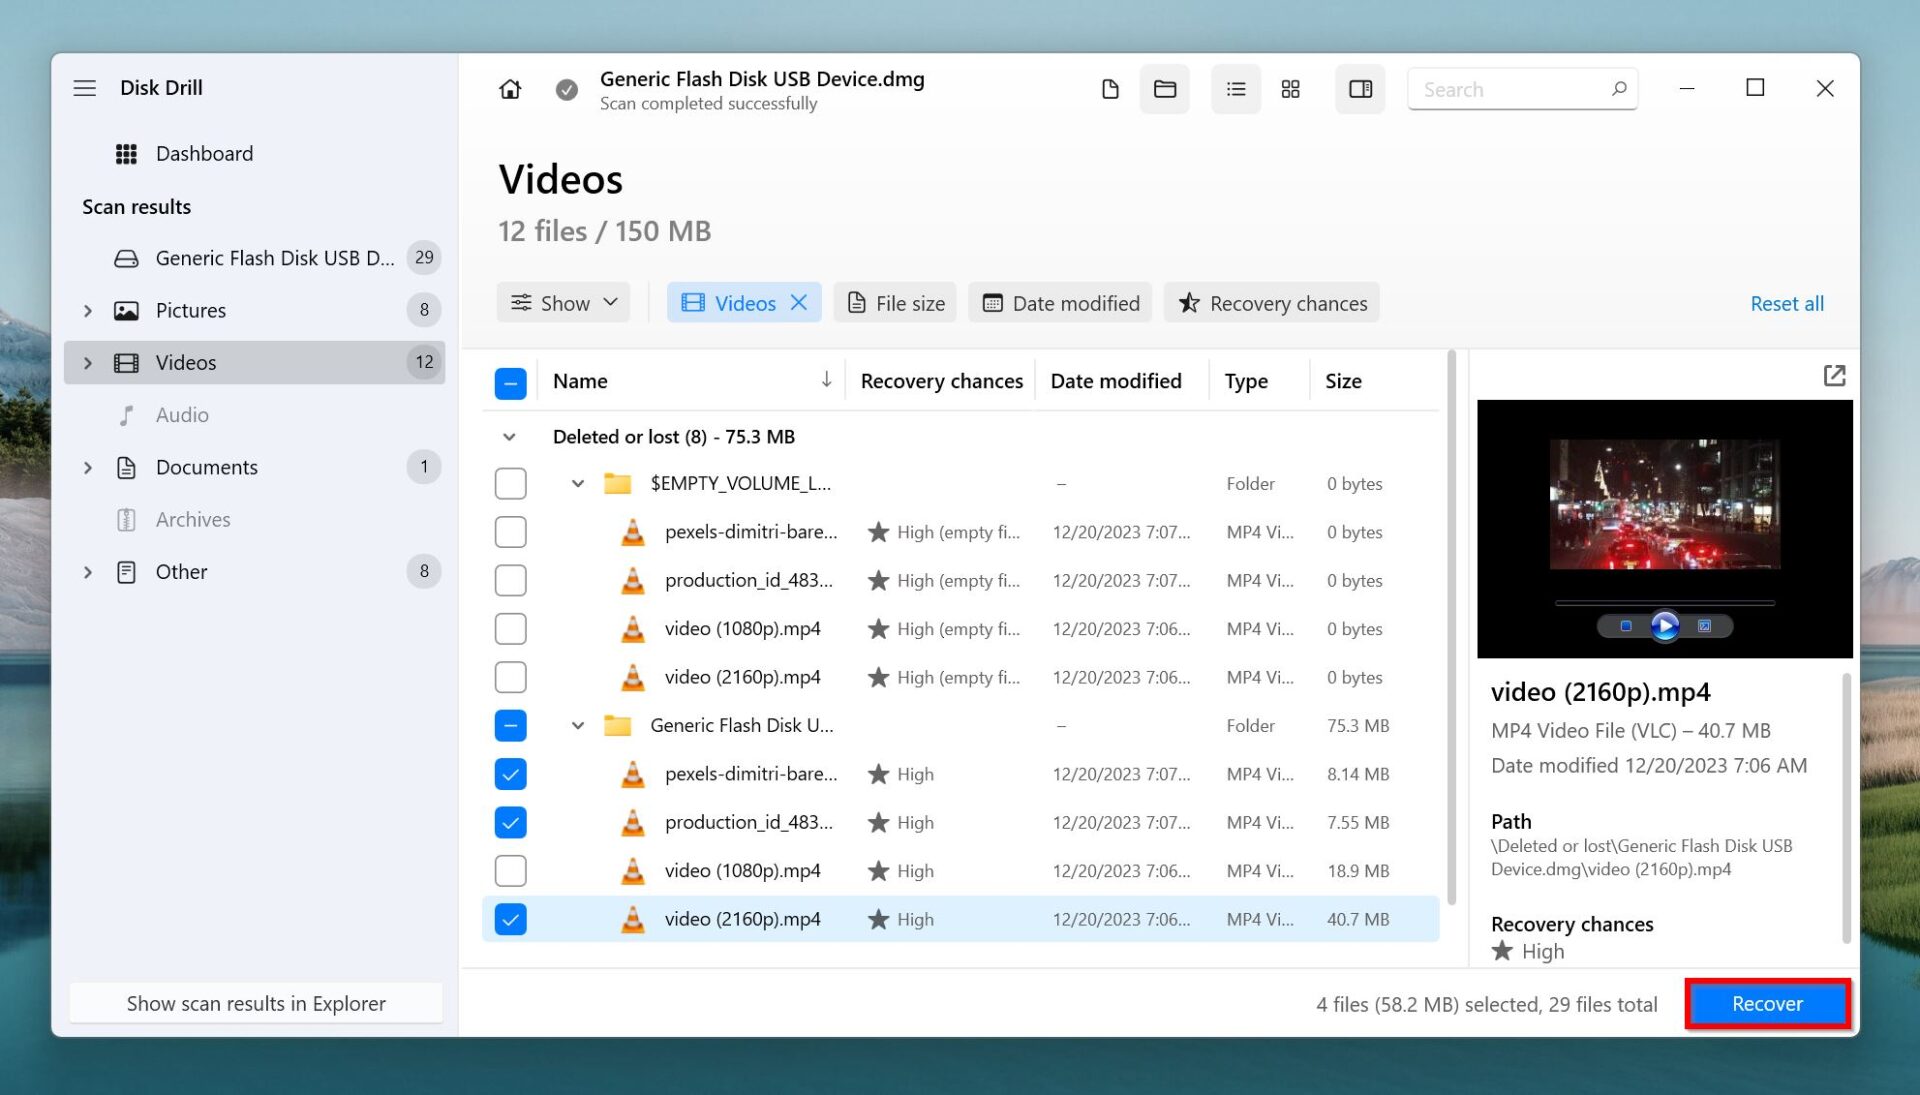Select all files via header checkbox
This screenshot has width=1920, height=1095.
510,382
